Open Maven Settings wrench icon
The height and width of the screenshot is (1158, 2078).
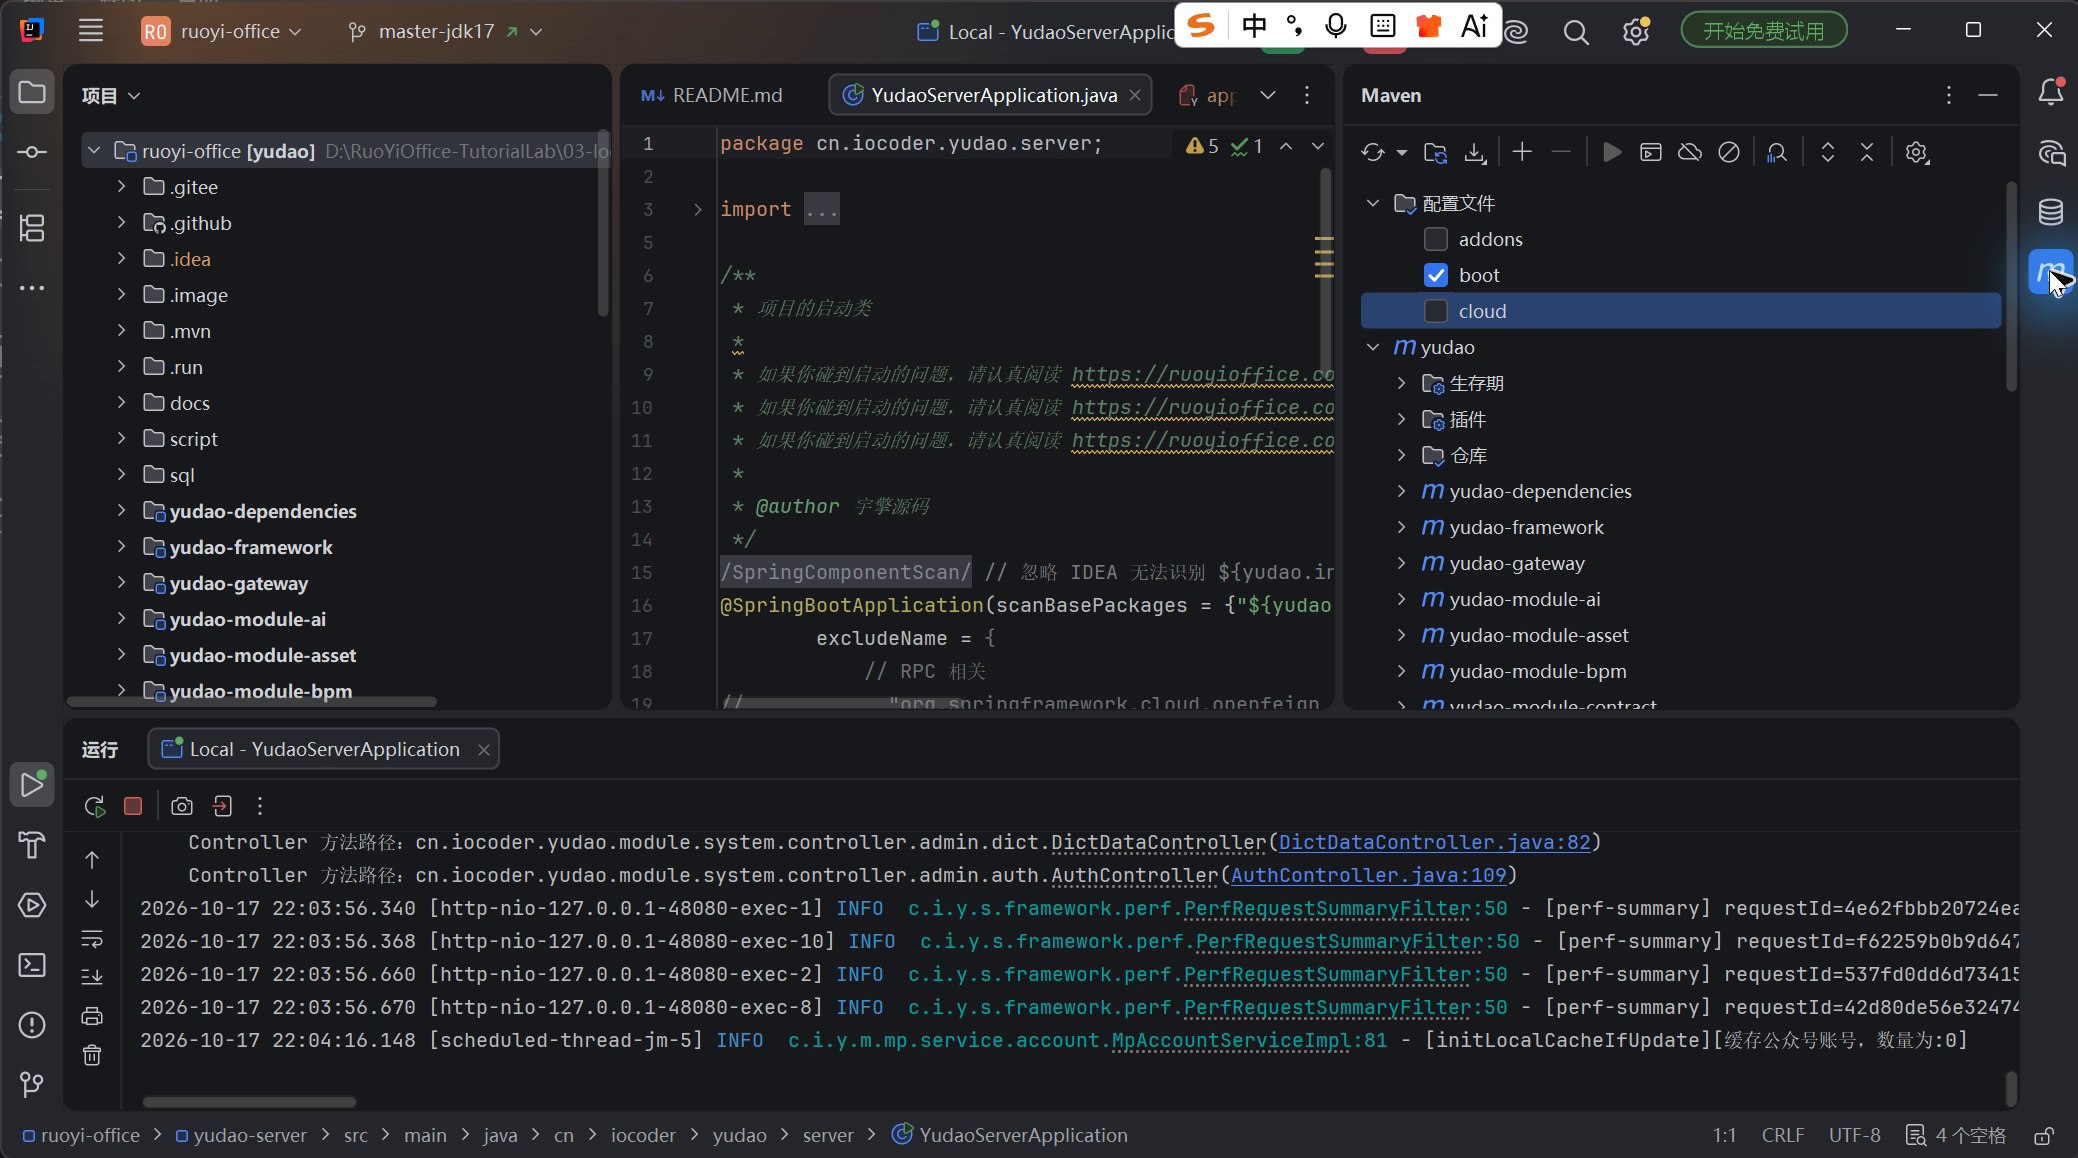coord(1916,152)
